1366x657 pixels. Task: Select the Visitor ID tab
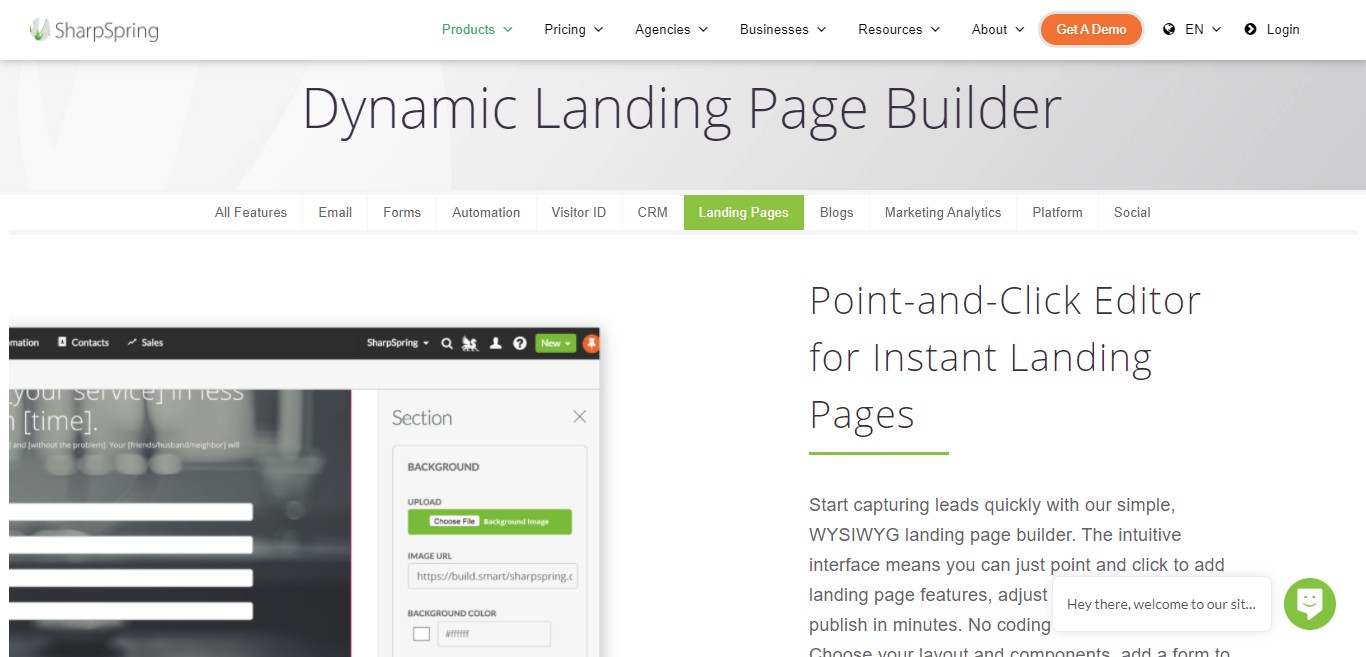pos(579,212)
